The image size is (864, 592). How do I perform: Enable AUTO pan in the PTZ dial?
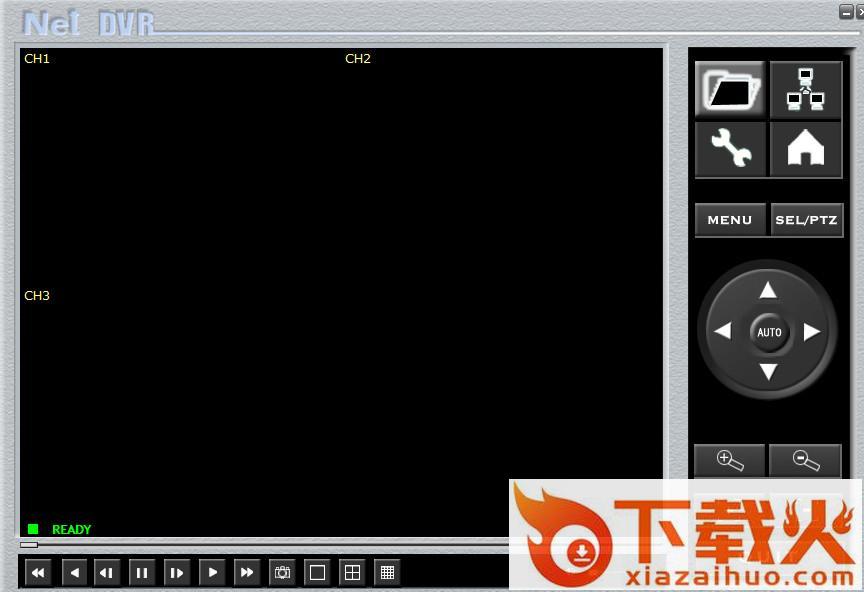point(769,332)
